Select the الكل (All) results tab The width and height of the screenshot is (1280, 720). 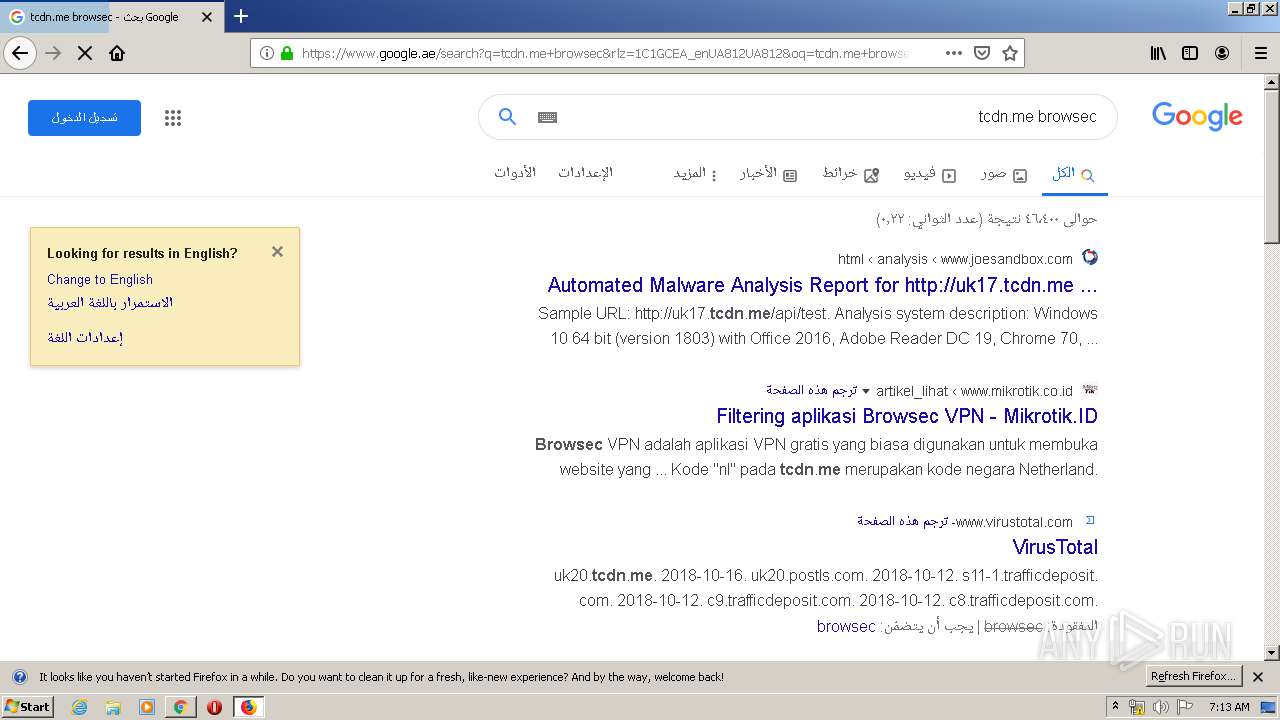1074,174
